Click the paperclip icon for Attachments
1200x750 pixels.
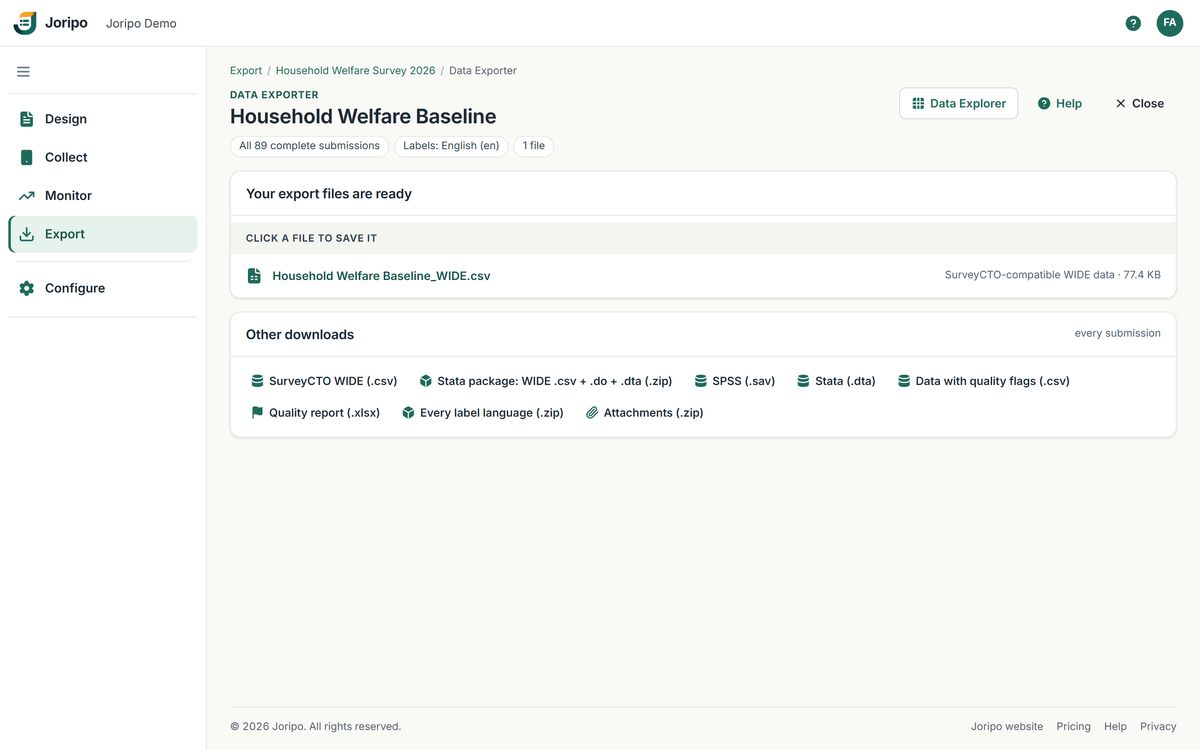592,413
